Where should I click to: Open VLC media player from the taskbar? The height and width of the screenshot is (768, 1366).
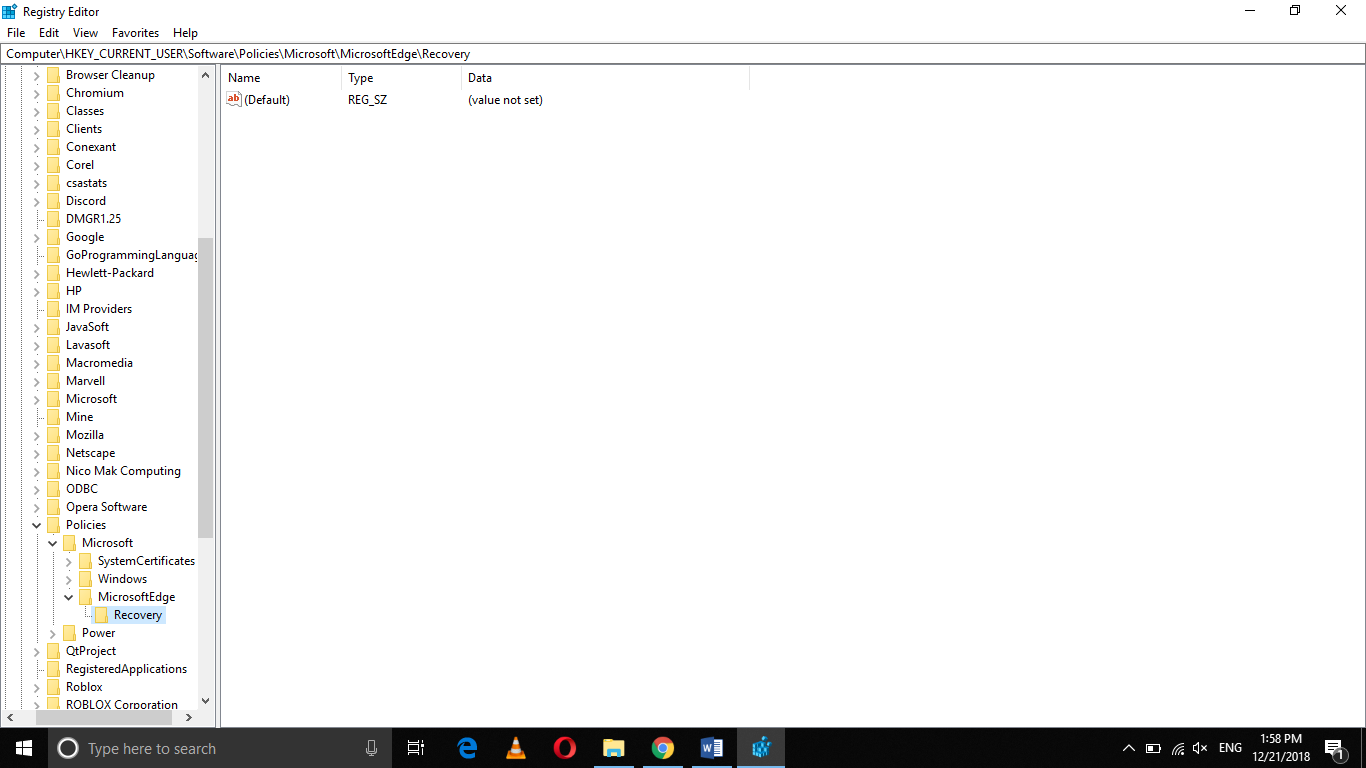(515, 747)
